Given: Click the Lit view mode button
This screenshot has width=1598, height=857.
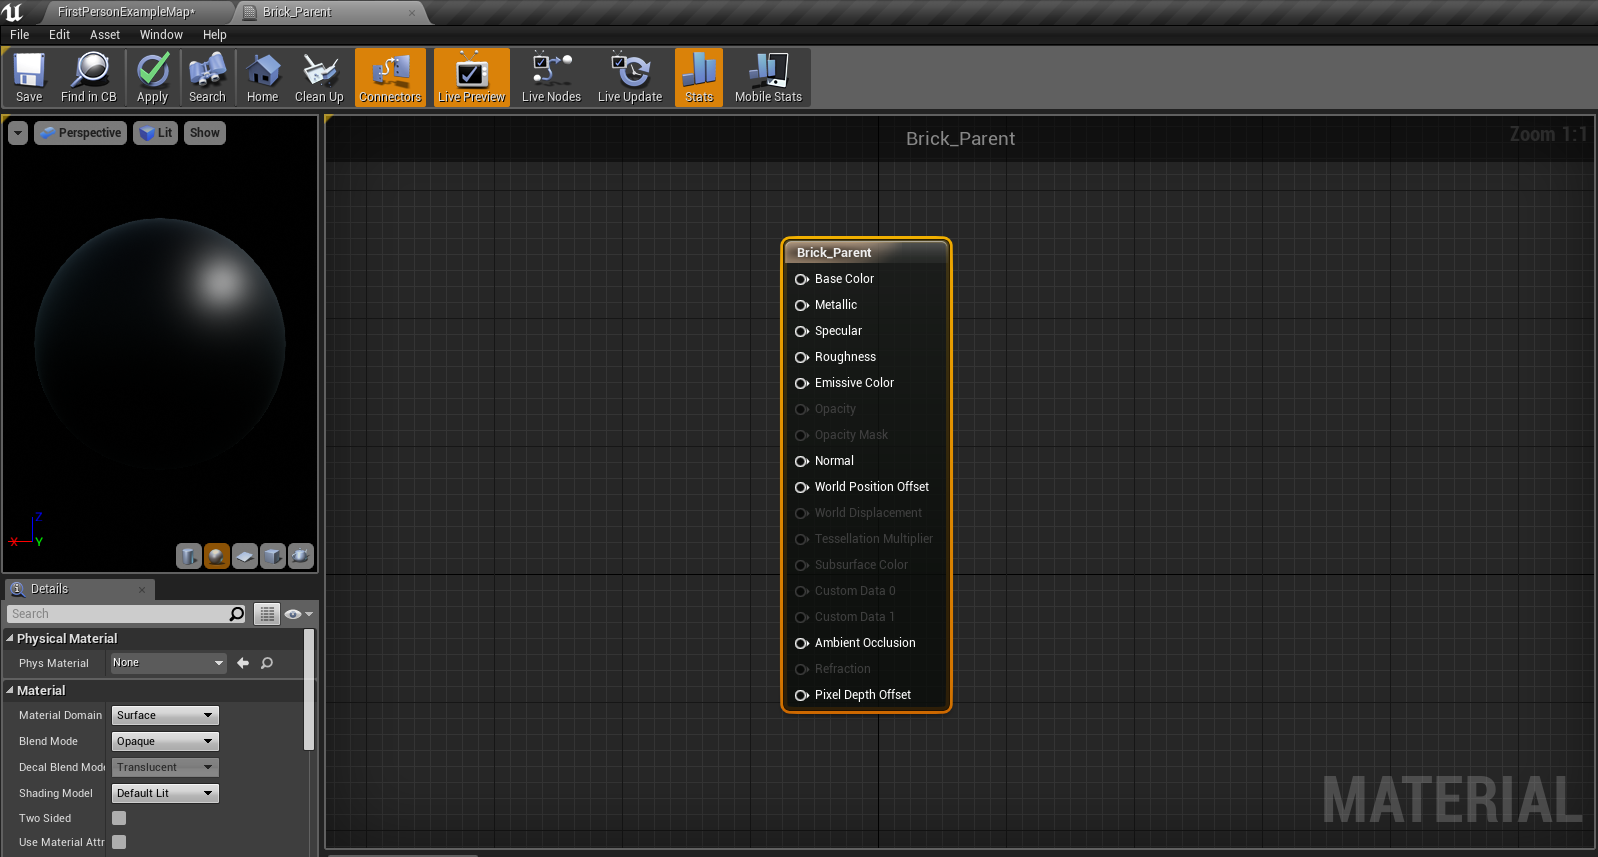Looking at the screenshot, I should click(x=156, y=133).
